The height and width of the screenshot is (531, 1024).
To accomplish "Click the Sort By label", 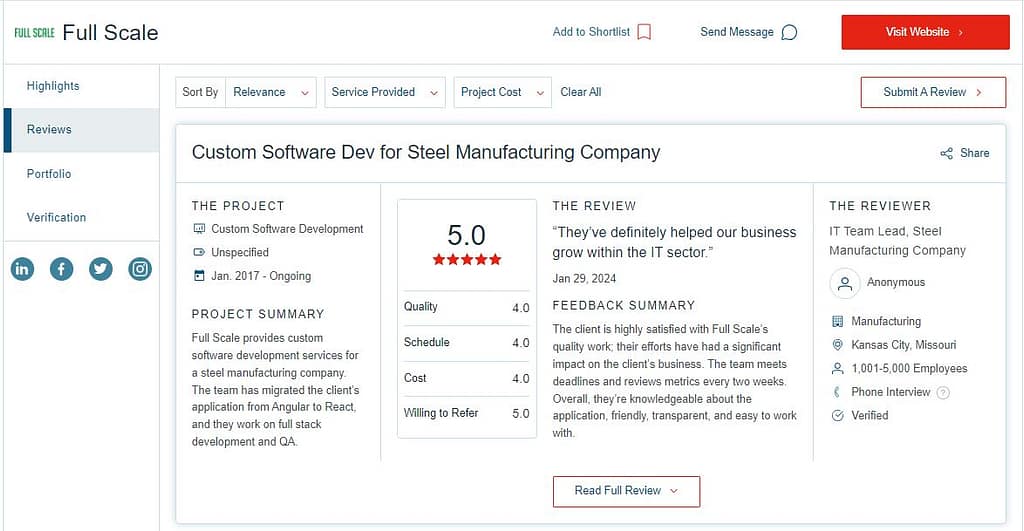I will [200, 92].
